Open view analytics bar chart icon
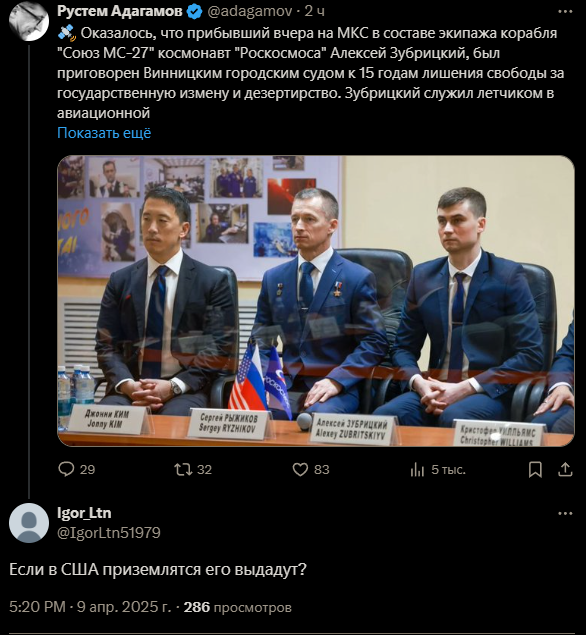 point(417,469)
